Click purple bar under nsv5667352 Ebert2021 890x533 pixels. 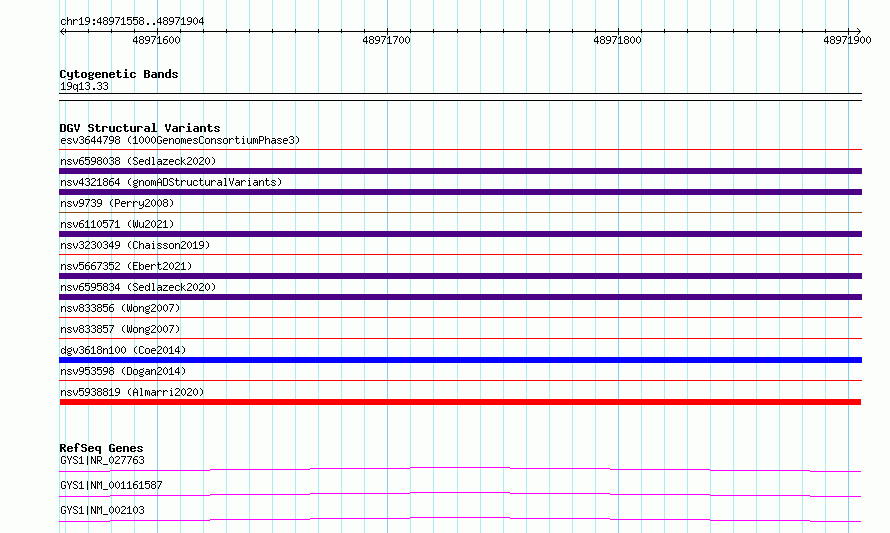pos(460,276)
